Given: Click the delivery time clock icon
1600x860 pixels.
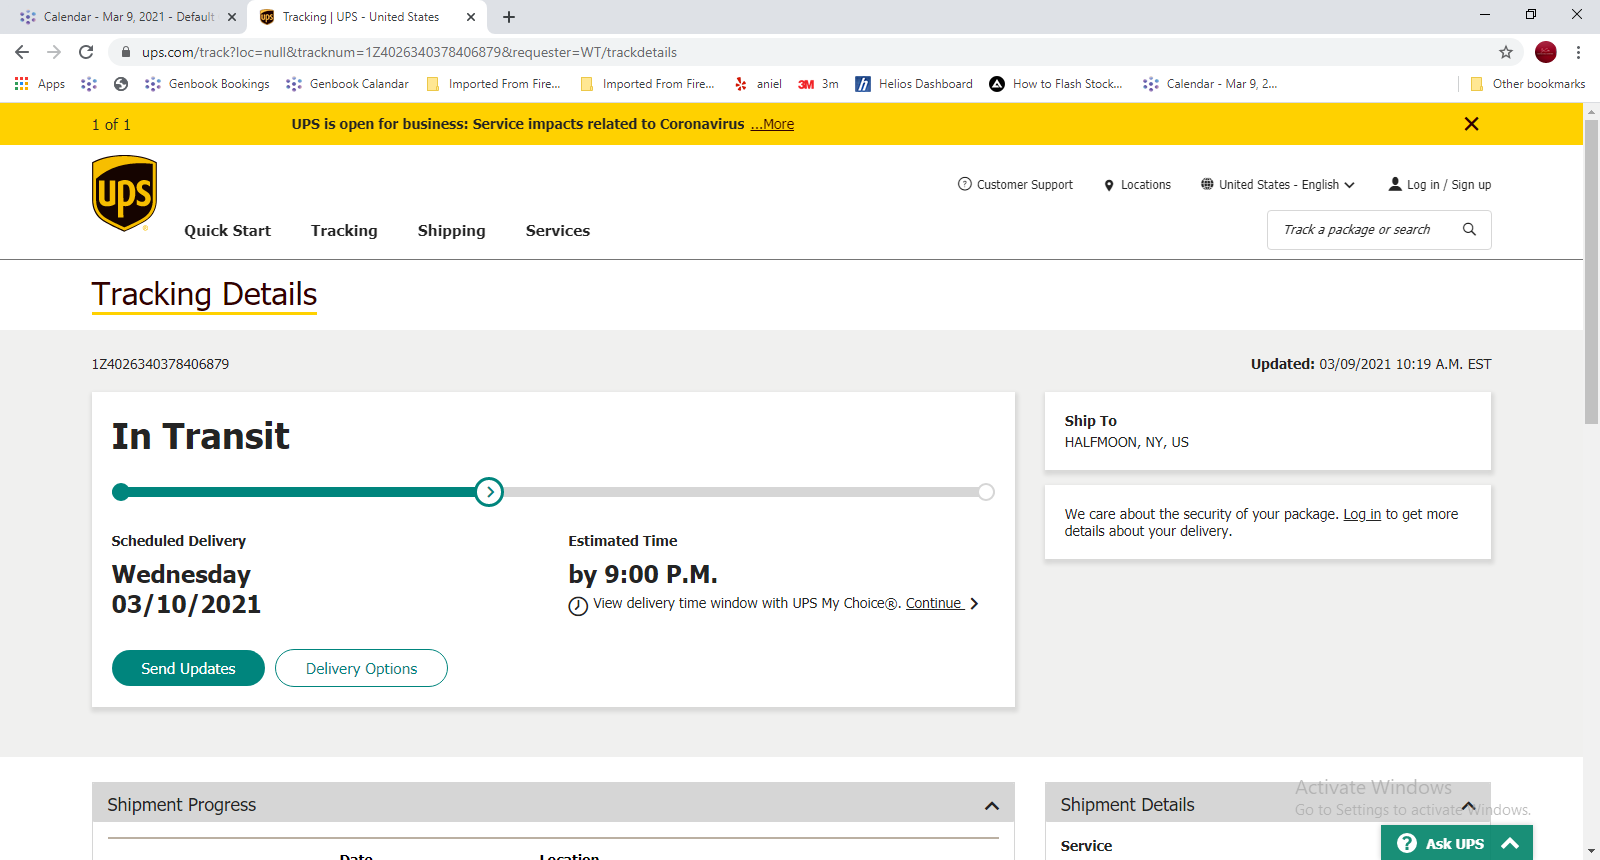Looking at the screenshot, I should (x=578, y=606).
